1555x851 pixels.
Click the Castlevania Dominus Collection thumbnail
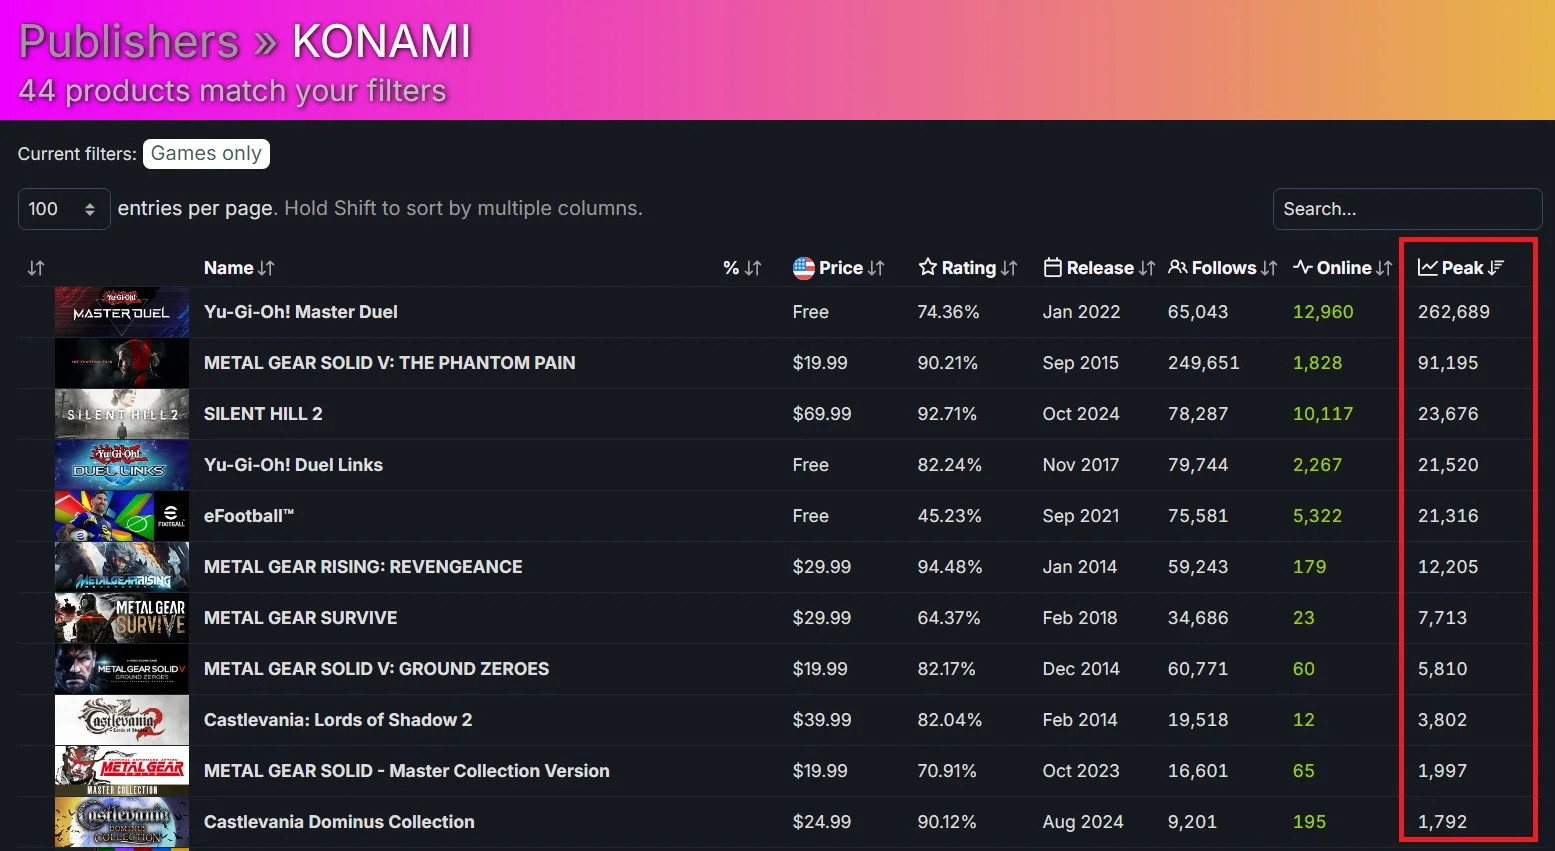[122, 822]
